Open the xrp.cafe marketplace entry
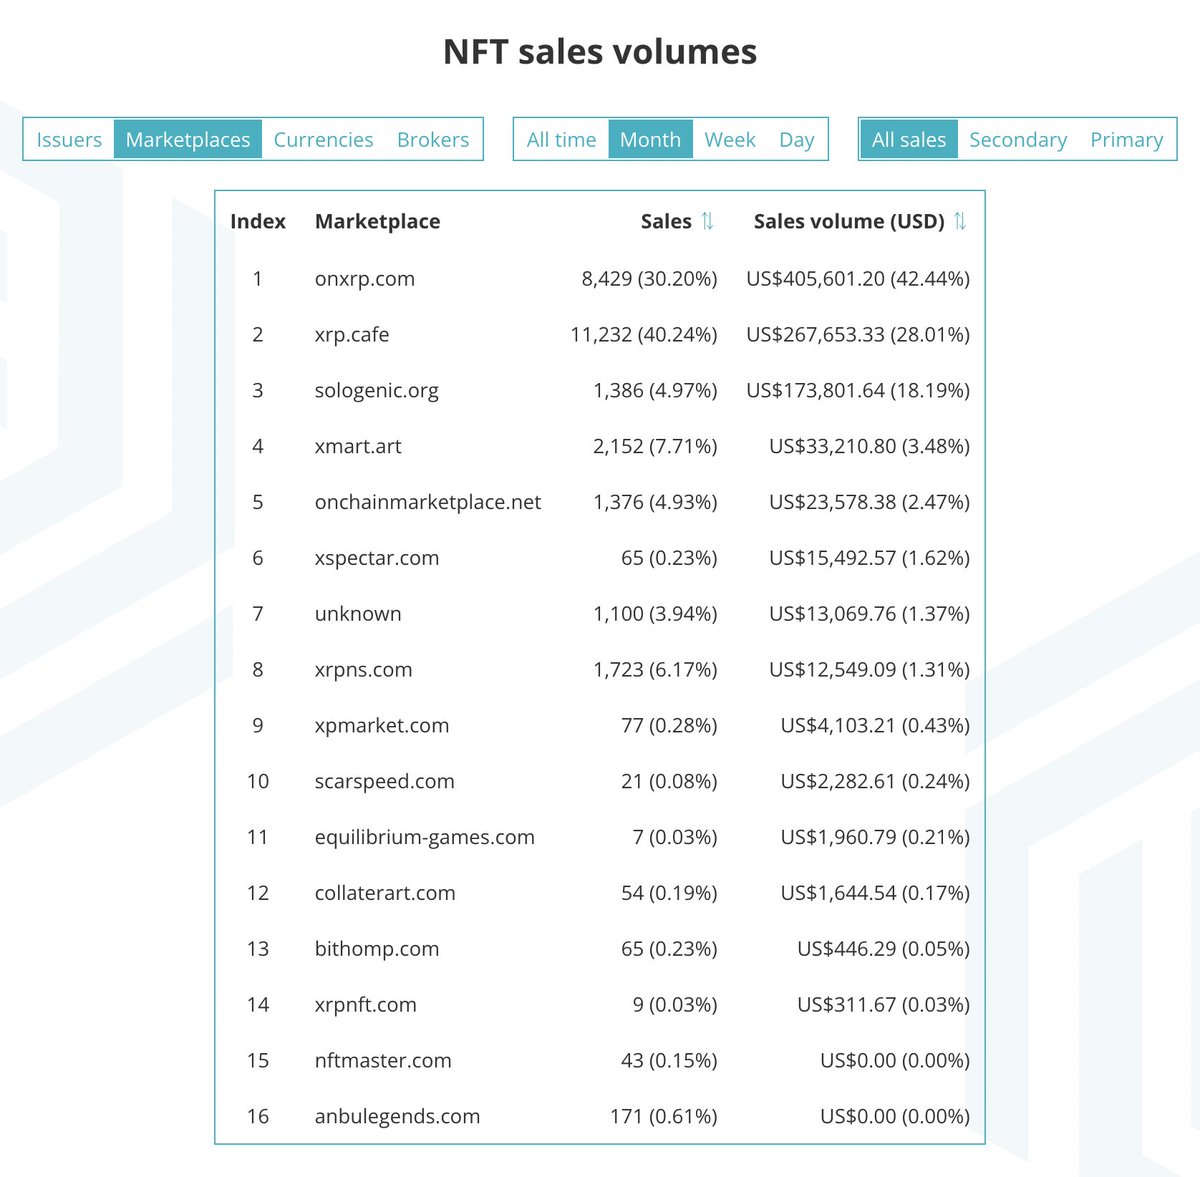The image size is (1200, 1177). [x=351, y=334]
